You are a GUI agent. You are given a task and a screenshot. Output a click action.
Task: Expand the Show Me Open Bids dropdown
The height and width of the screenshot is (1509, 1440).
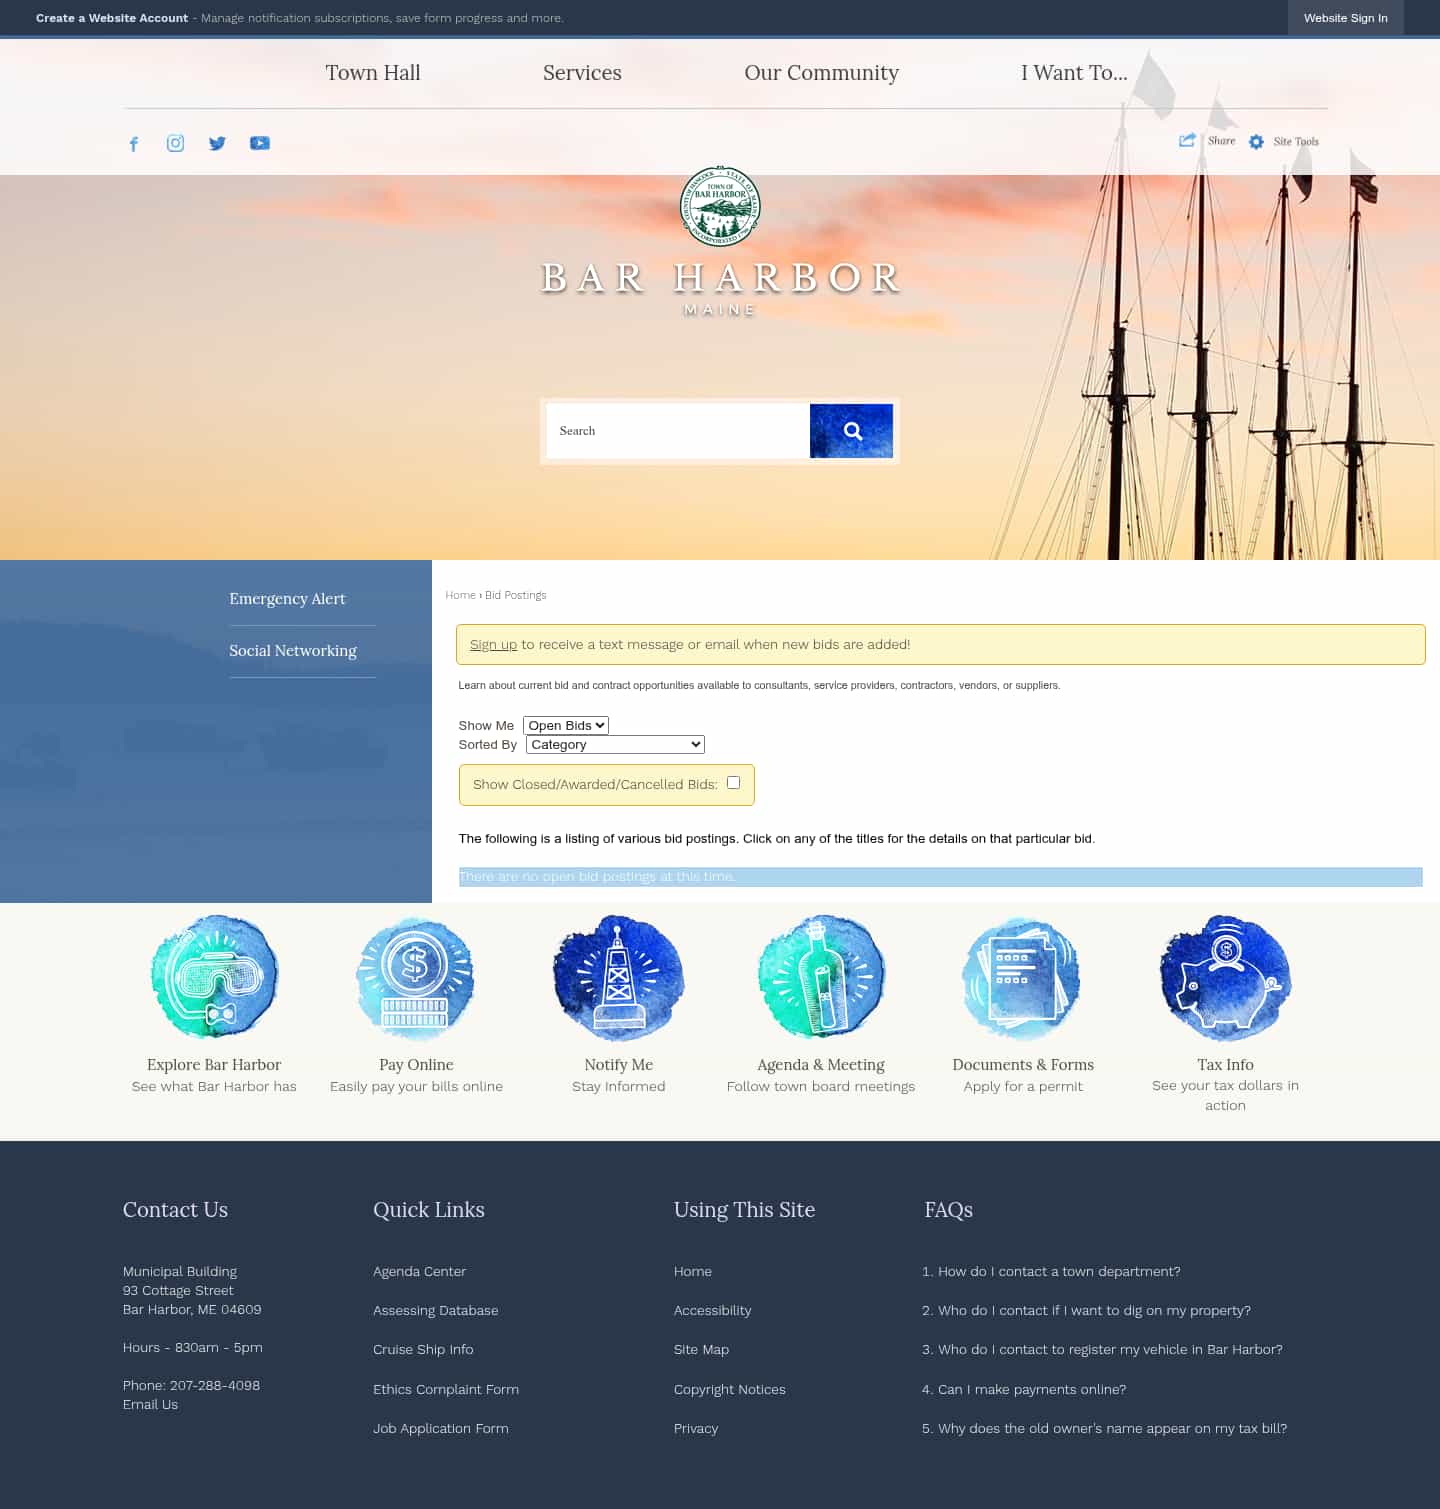(x=566, y=726)
